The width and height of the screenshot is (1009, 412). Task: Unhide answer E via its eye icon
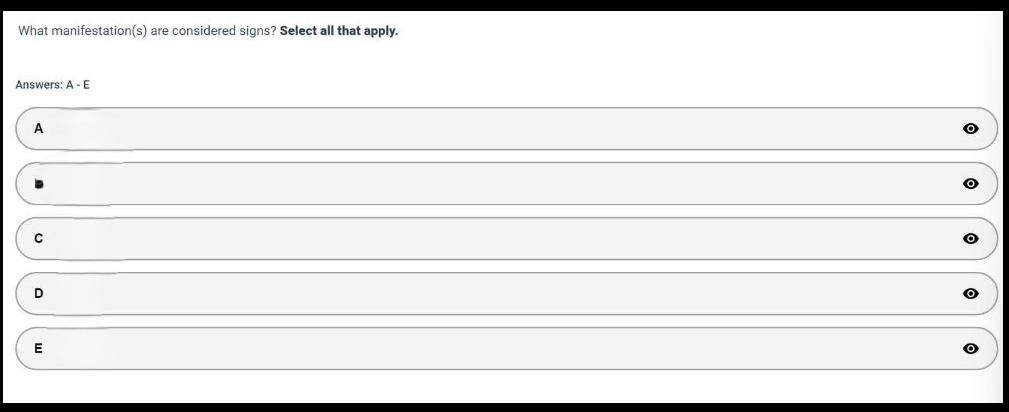pyautogui.click(x=970, y=349)
